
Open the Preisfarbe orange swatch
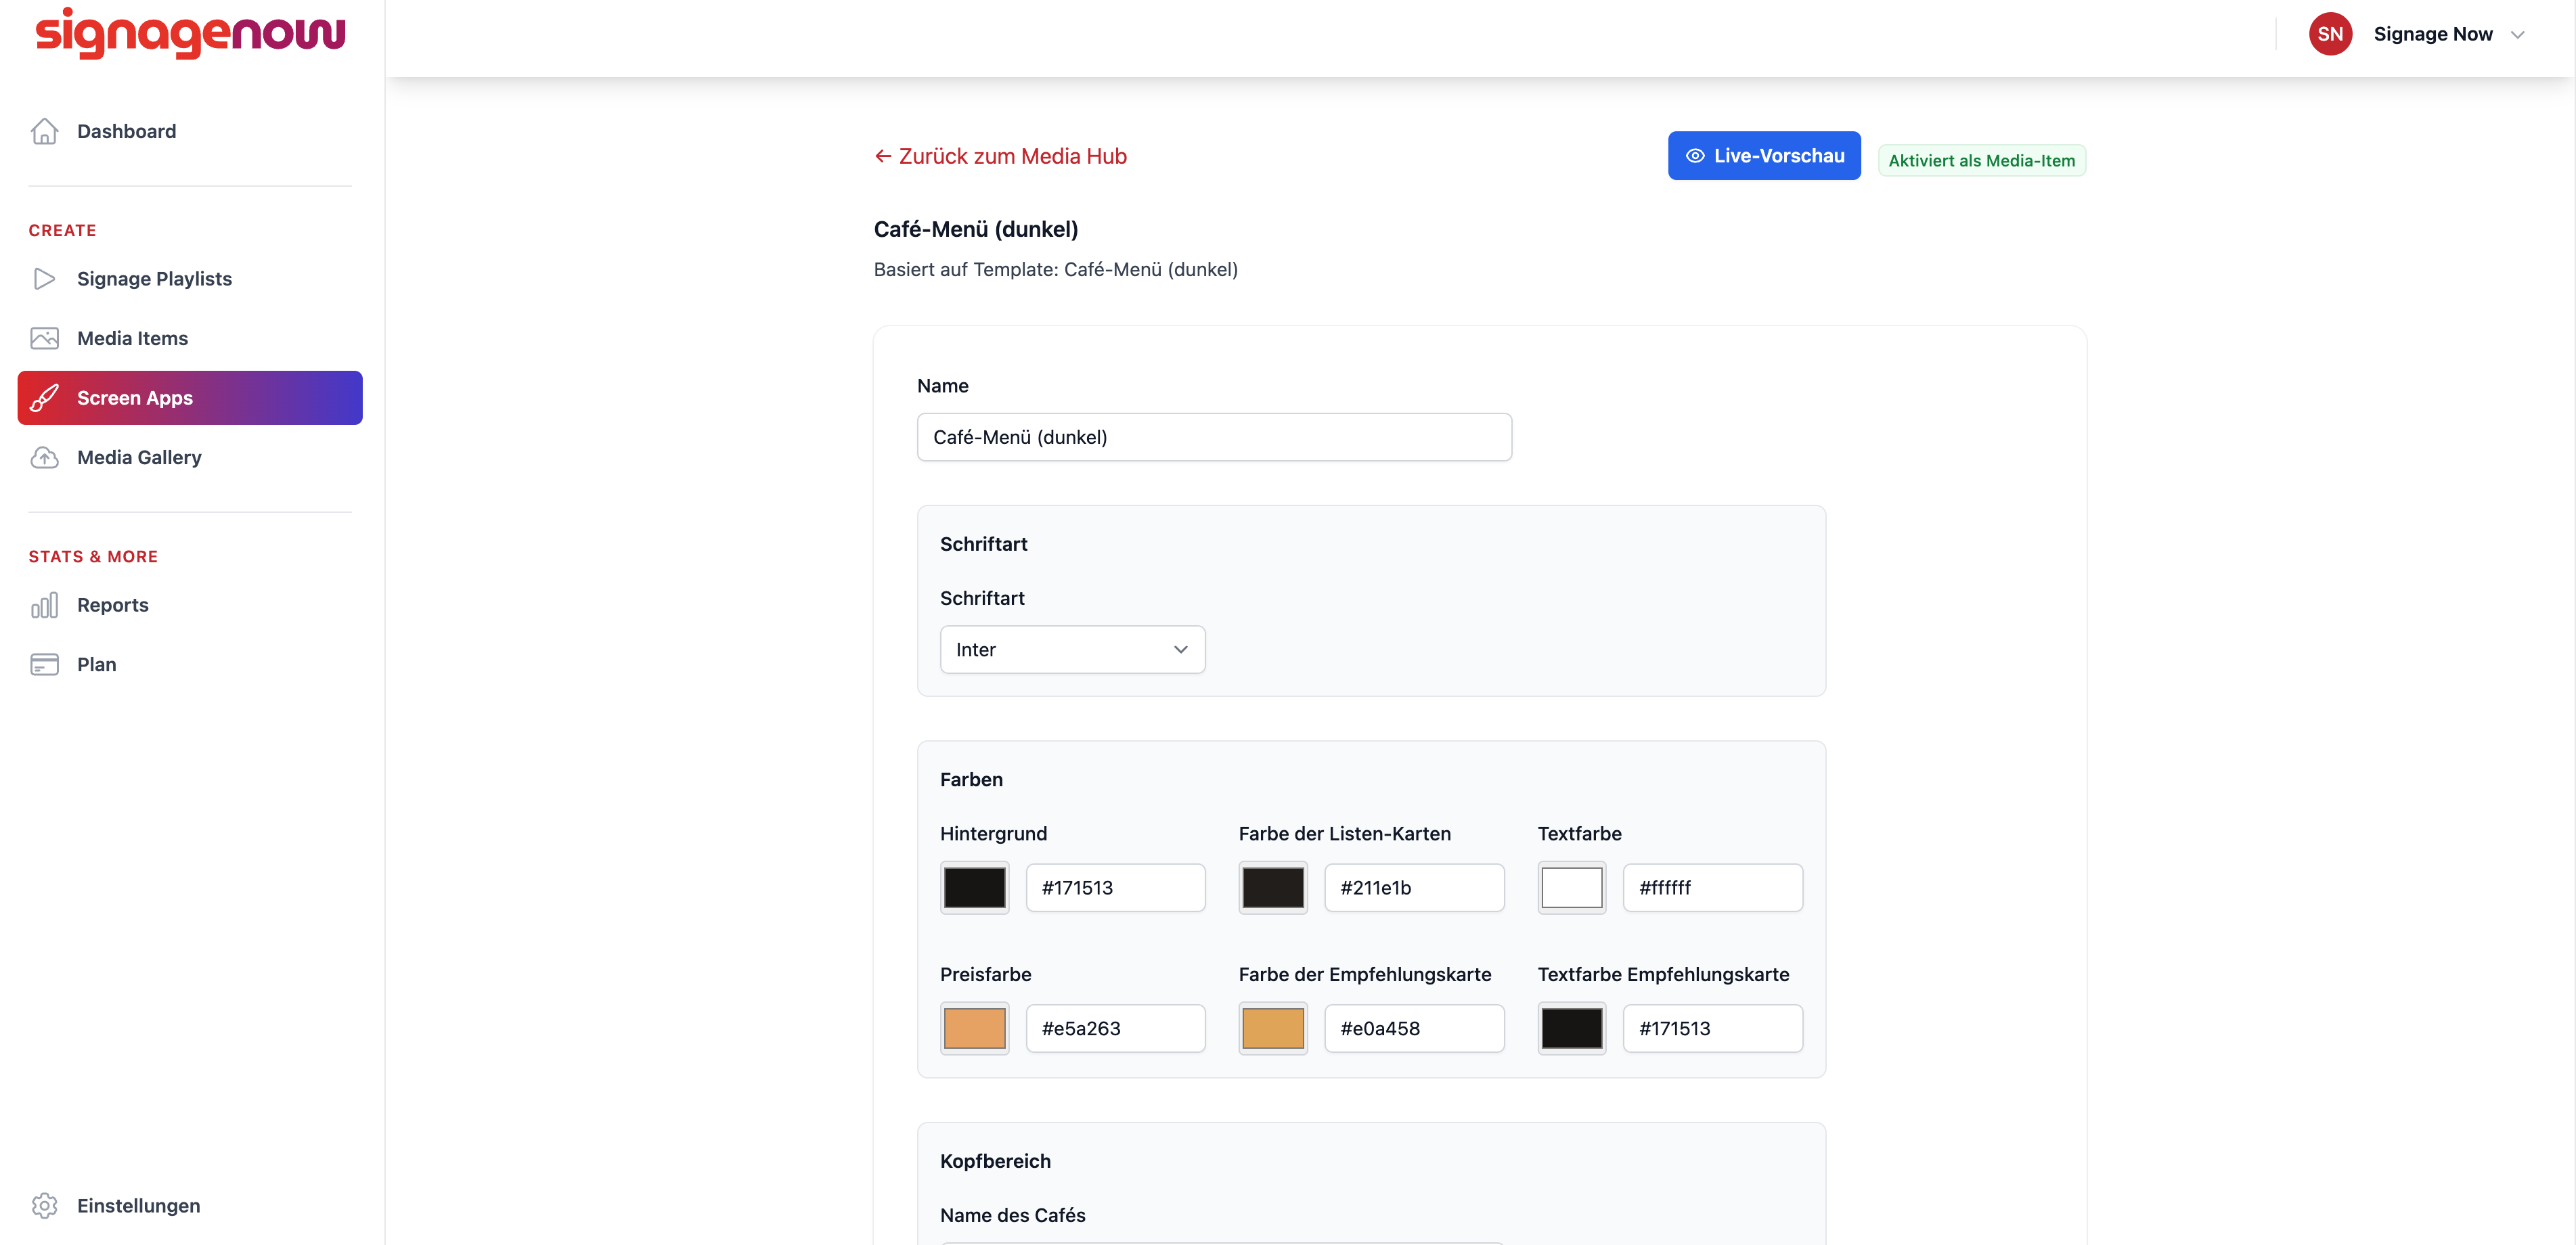(974, 1028)
